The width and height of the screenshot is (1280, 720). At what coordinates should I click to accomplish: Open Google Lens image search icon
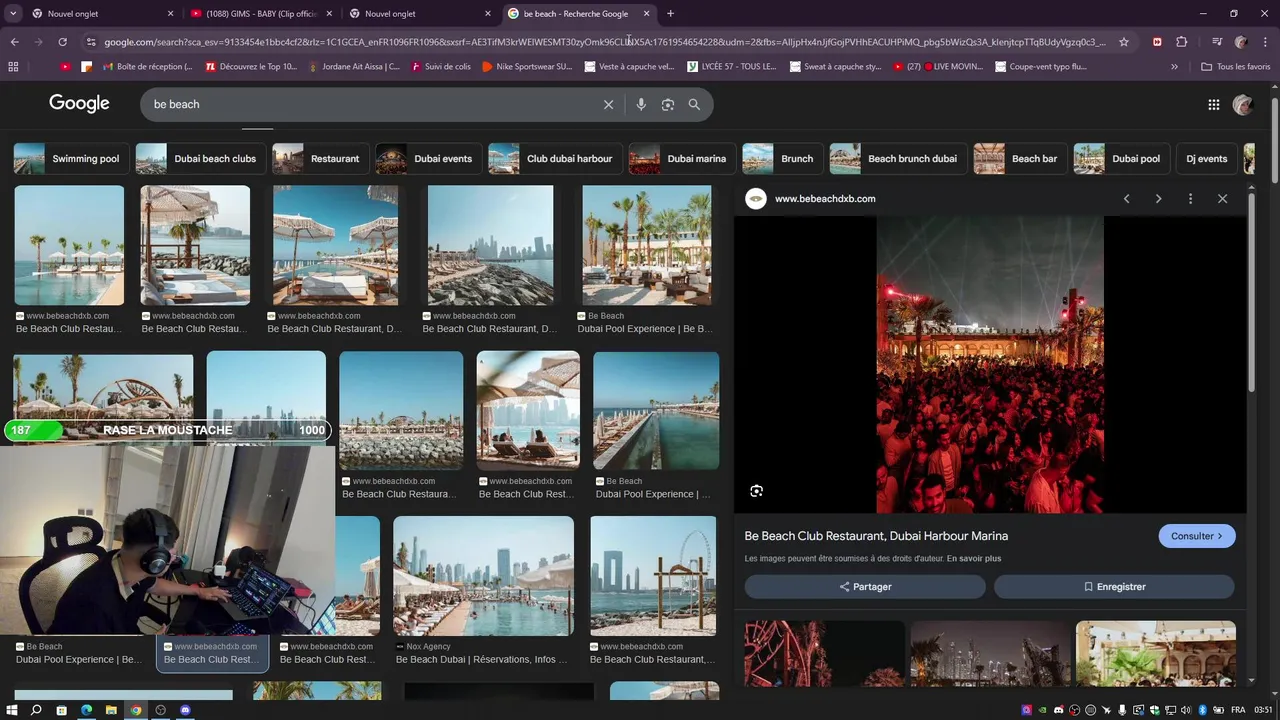coord(668,104)
